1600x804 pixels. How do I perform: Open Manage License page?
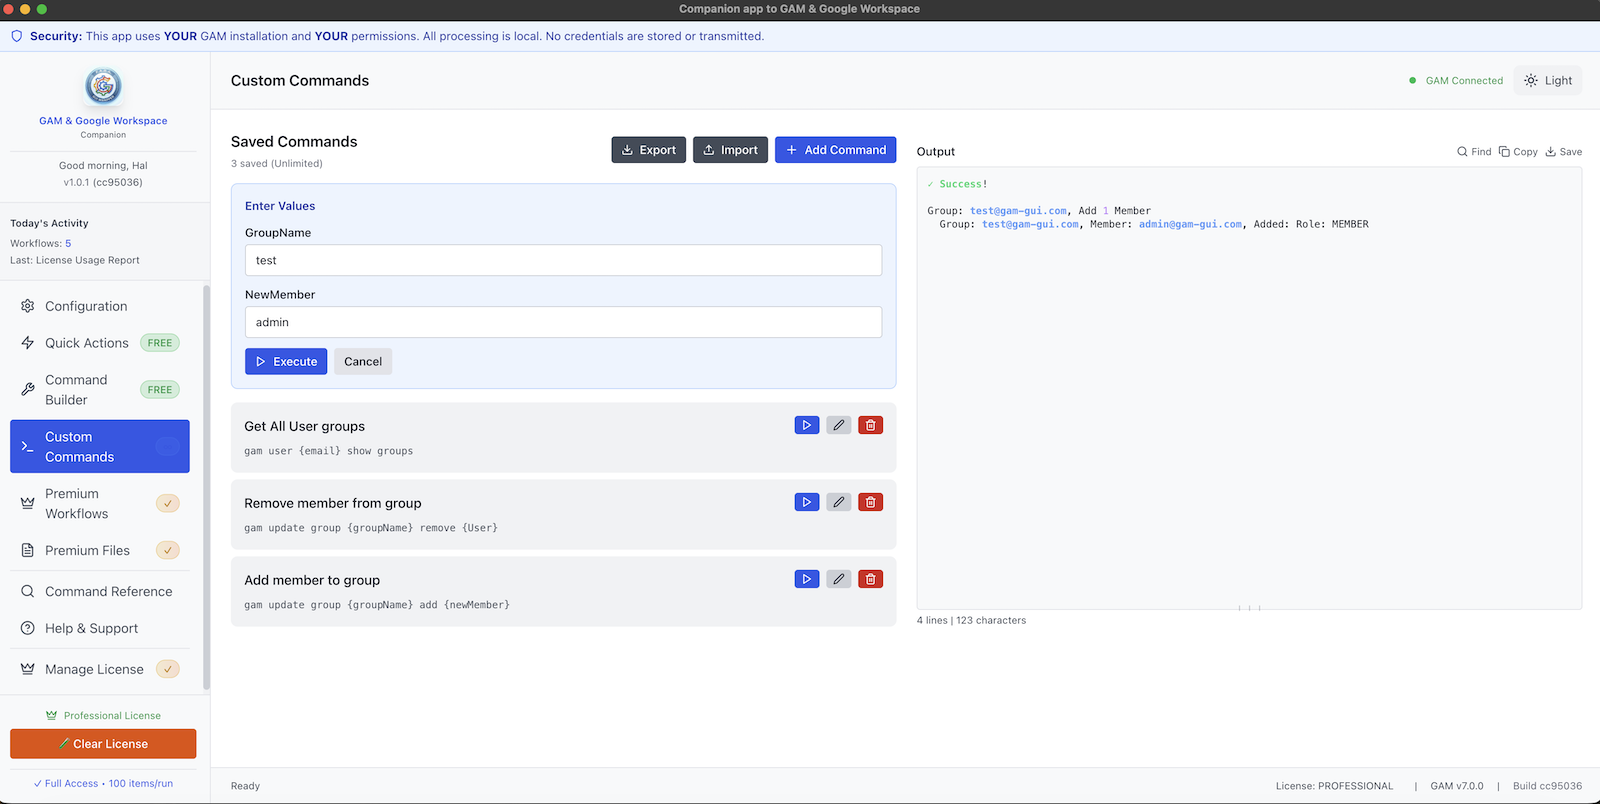tap(100, 670)
